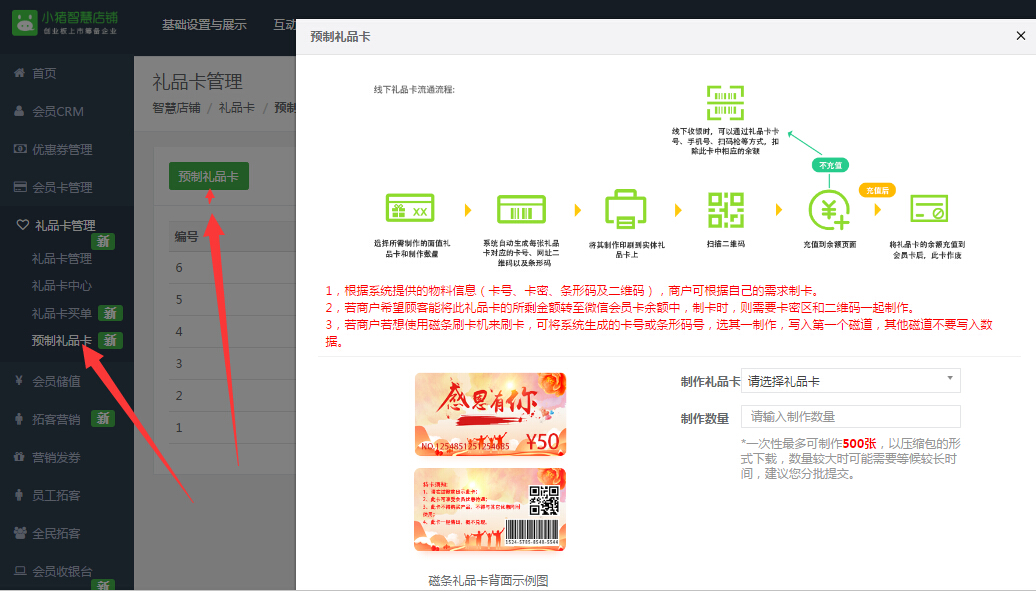Open 基础设置与展示 in top navigation
Viewport: 1036px width, 594px height.
(204, 25)
